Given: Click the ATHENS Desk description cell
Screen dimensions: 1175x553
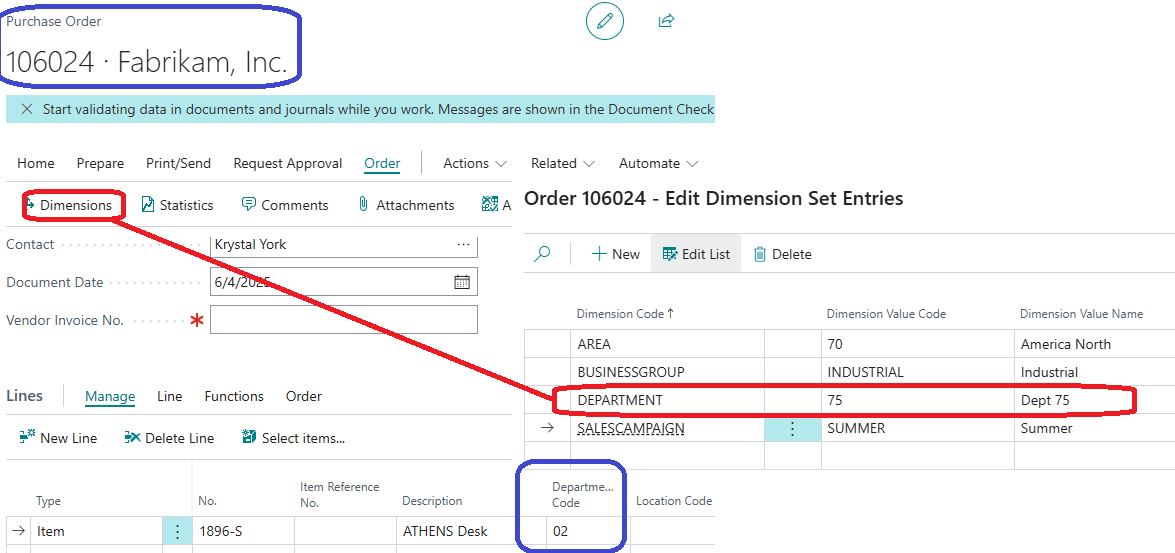Looking at the screenshot, I should click(x=454, y=531).
